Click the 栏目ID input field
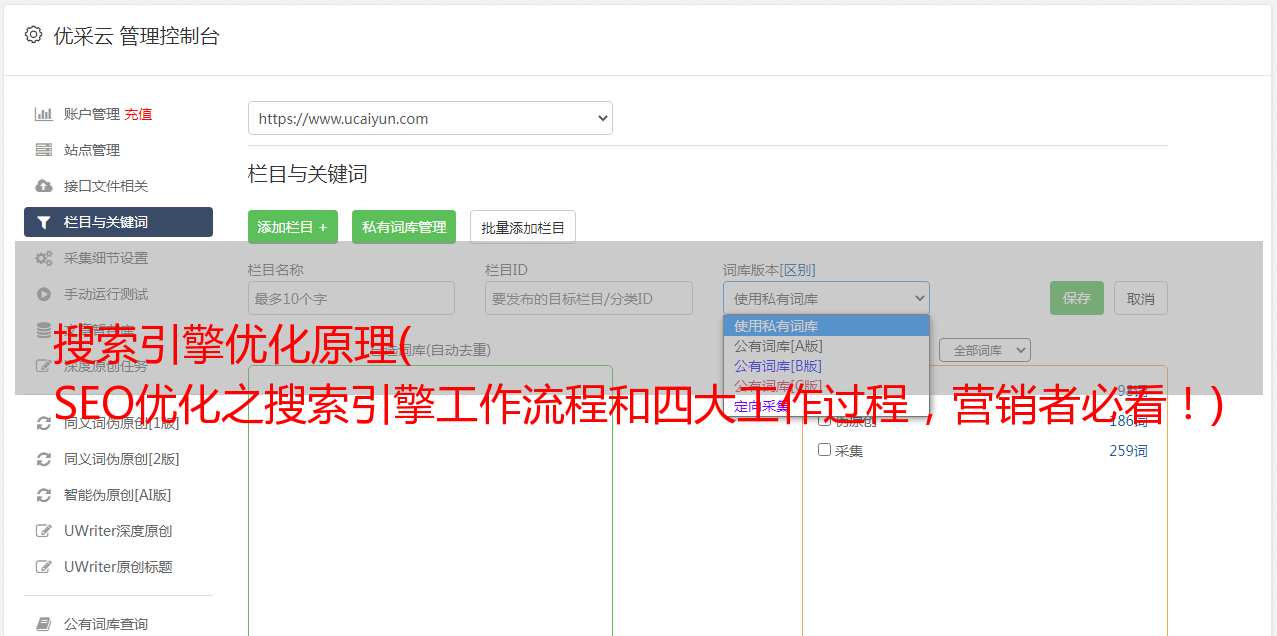The width and height of the screenshot is (1277, 636). [x=589, y=298]
